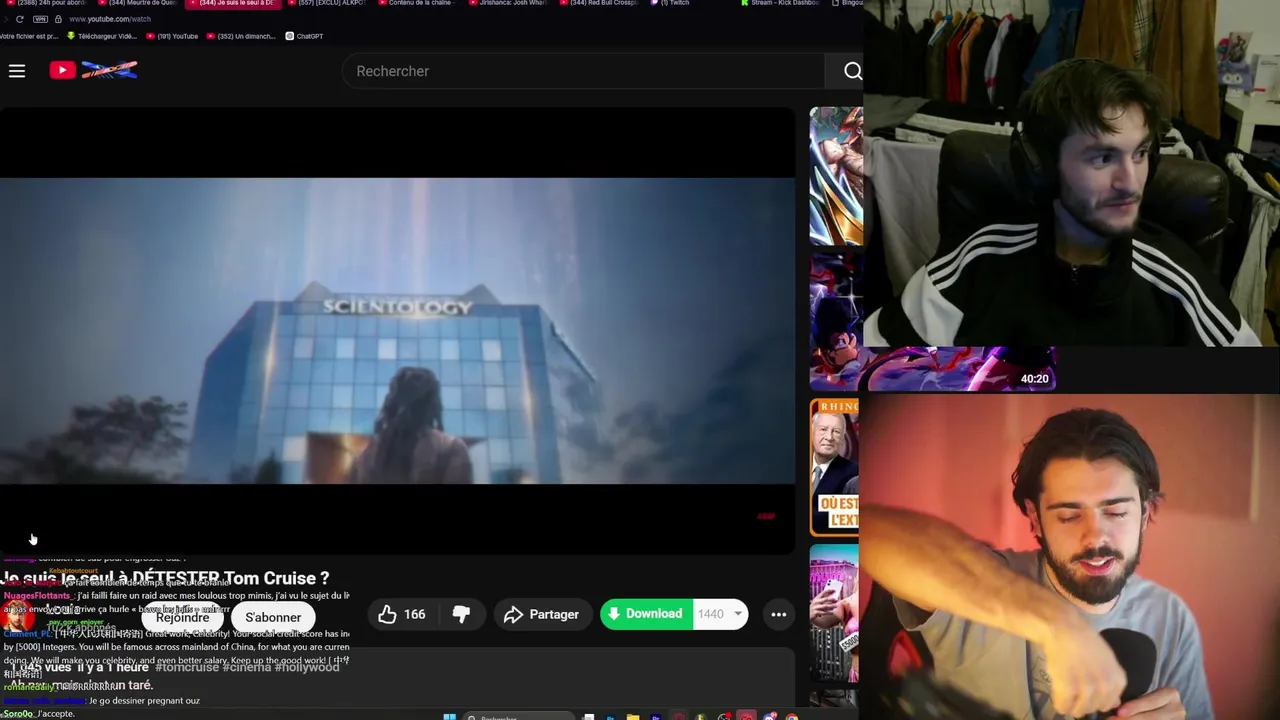Click the Scientology building video frame
Viewport: 1280px width, 720px height.
pos(397,330)
